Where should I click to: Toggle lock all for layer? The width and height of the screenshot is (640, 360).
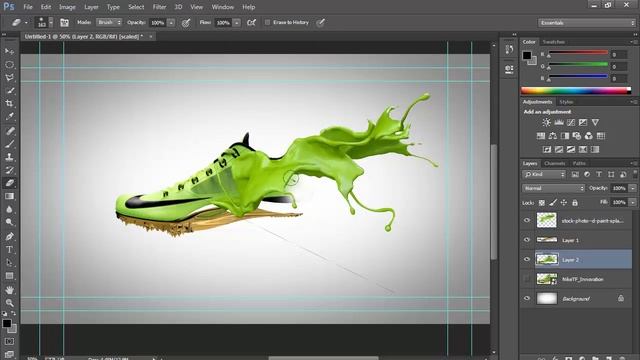click(575, 202)
